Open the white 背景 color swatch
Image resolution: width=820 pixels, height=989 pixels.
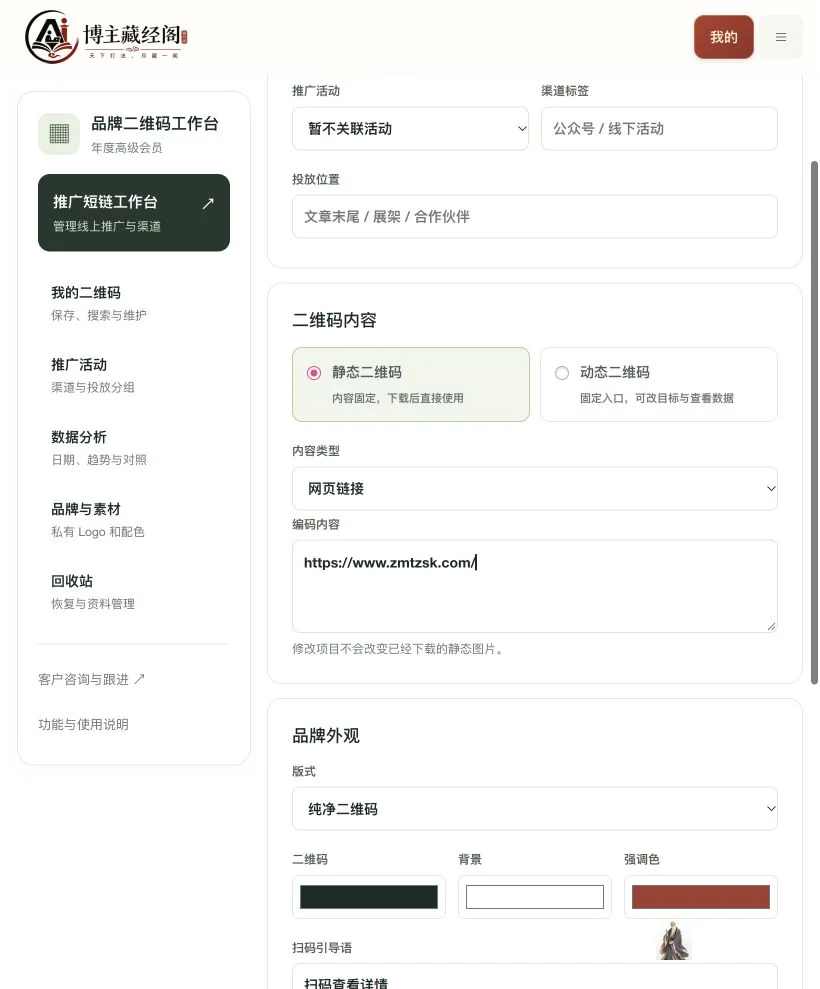click(534, 897)
